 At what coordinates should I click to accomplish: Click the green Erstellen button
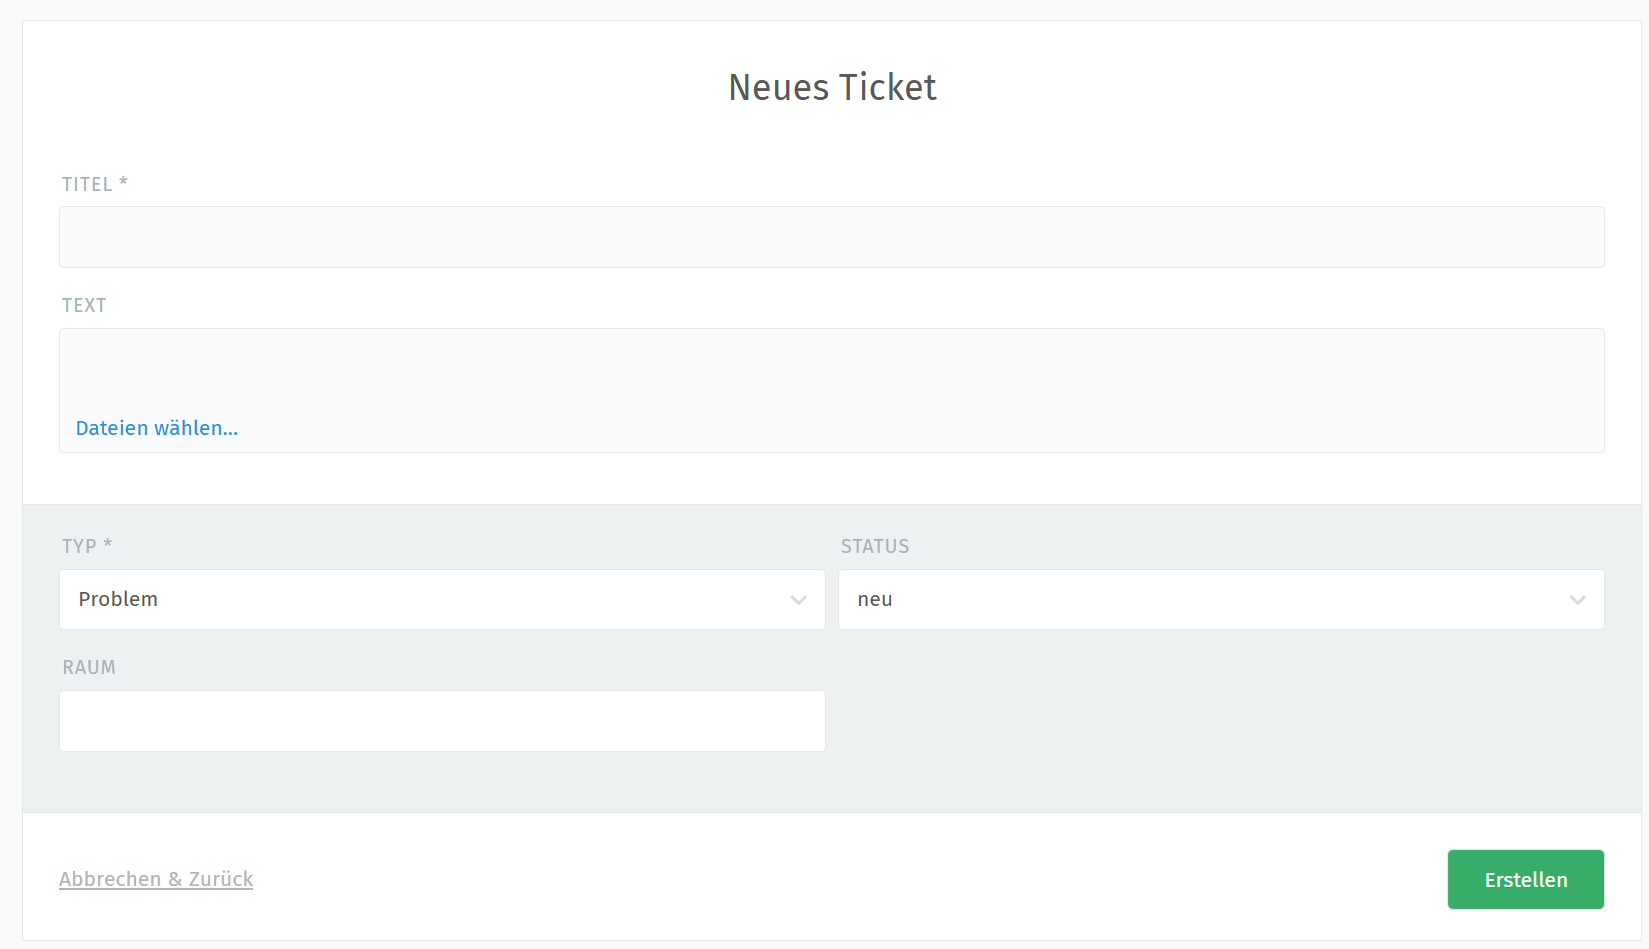[x=1526, y=880]
